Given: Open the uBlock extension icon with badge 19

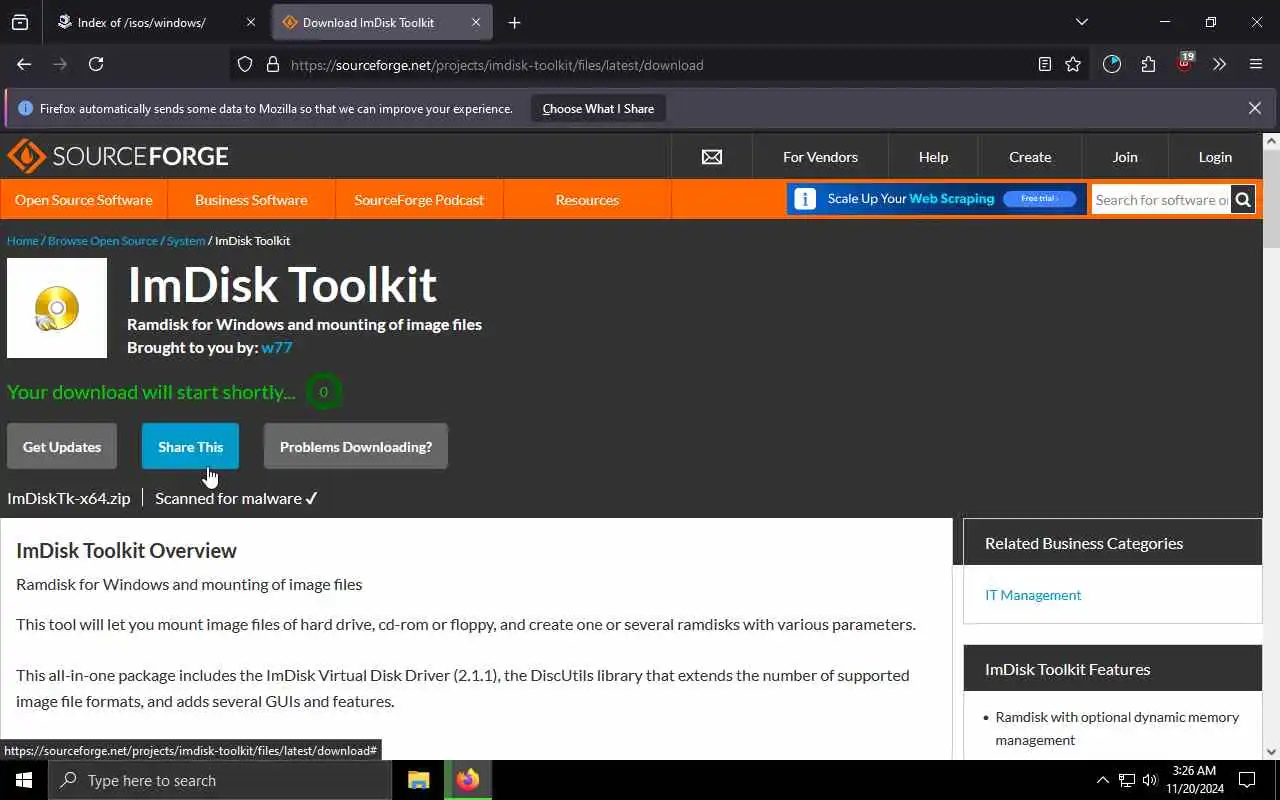Looking at the screenshot, I should (x=1185, y=63).
